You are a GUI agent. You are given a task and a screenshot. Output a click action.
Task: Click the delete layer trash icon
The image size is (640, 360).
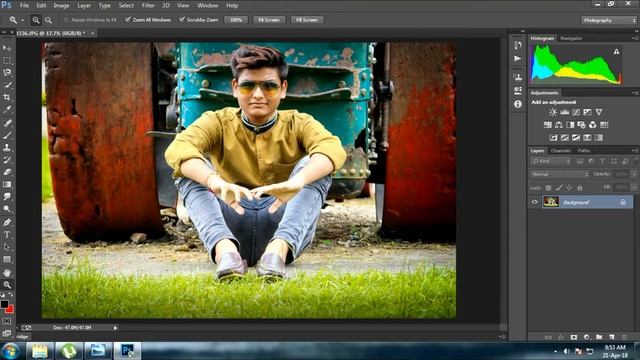tap(624, 337)
